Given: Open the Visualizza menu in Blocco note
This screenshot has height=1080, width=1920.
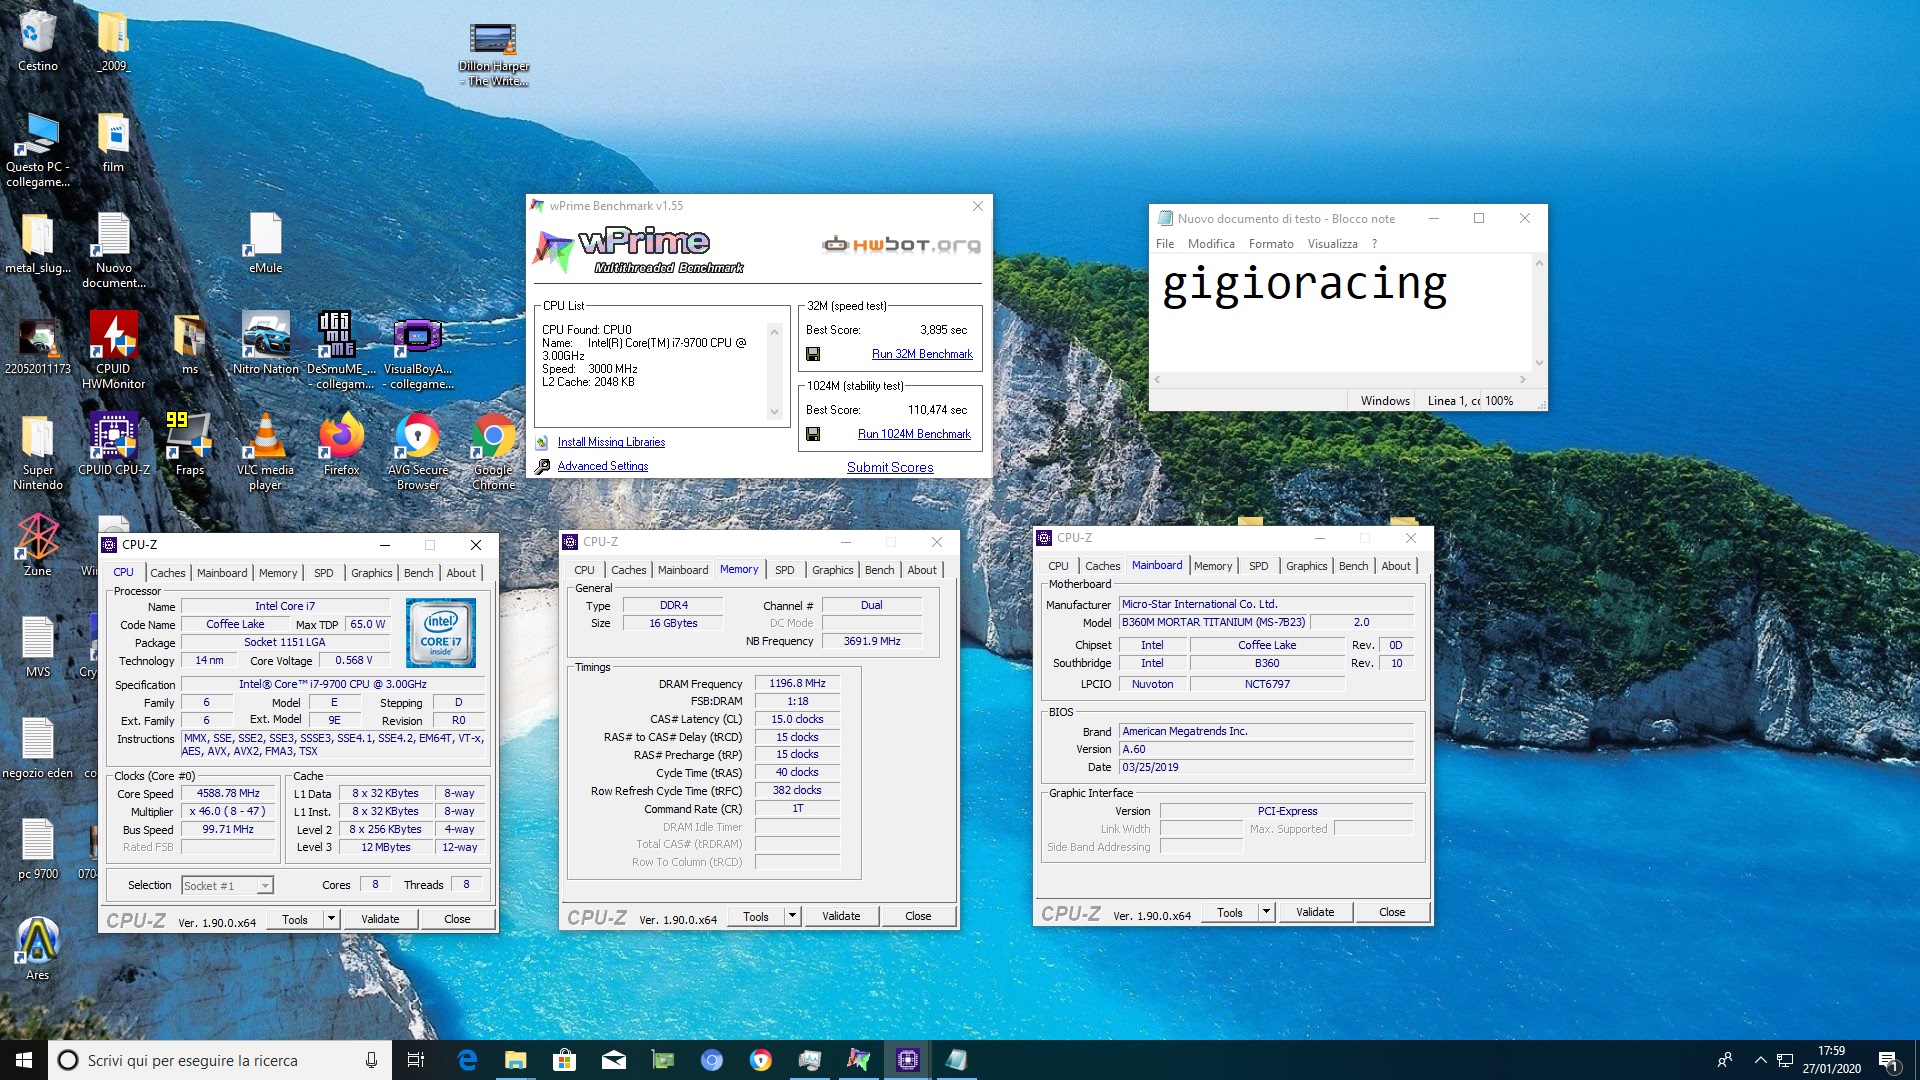Looking at the screenshot, I should coord(1332,244).
